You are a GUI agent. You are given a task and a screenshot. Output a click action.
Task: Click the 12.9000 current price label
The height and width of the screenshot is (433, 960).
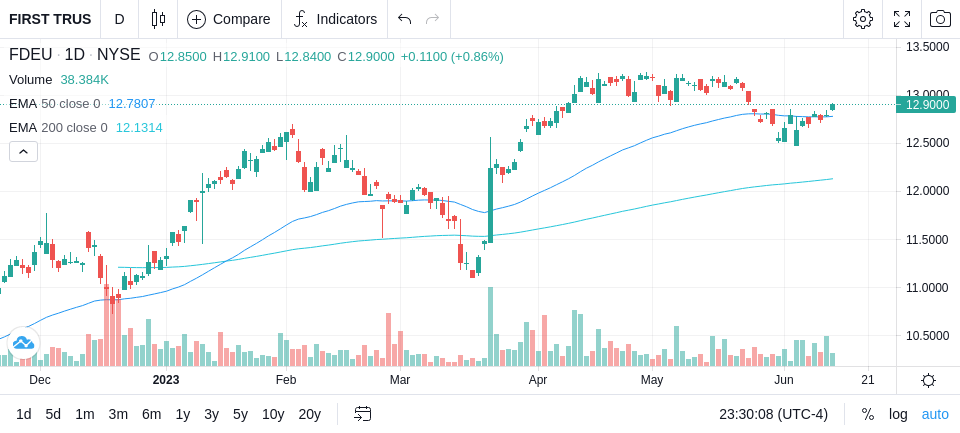[x=926, y=105]
